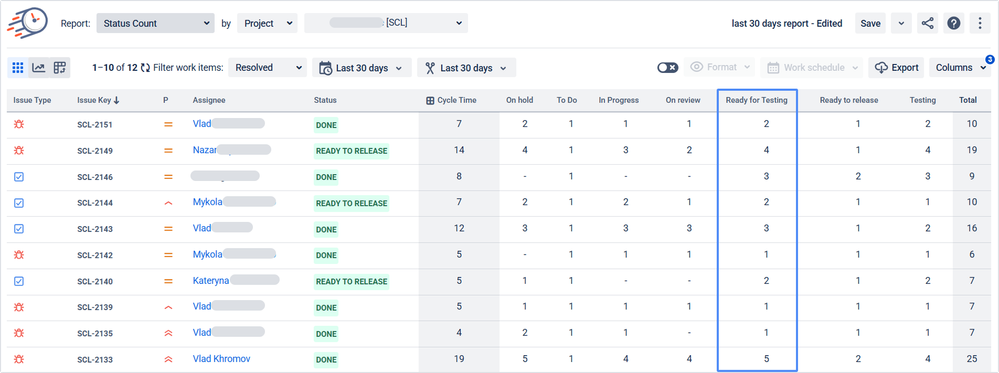Open assignee link Vlad Khromov
The height and width of the screenshot is (373, 999).
pos(222,359)
